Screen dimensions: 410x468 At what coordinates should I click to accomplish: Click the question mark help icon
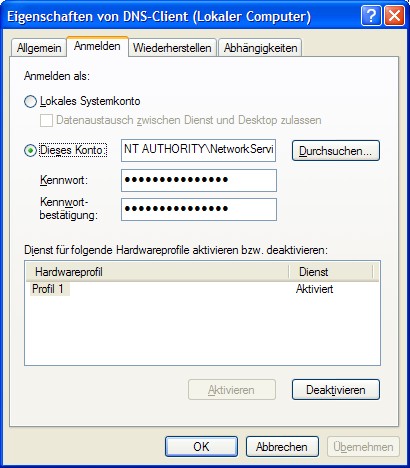(x=371, y=16)
